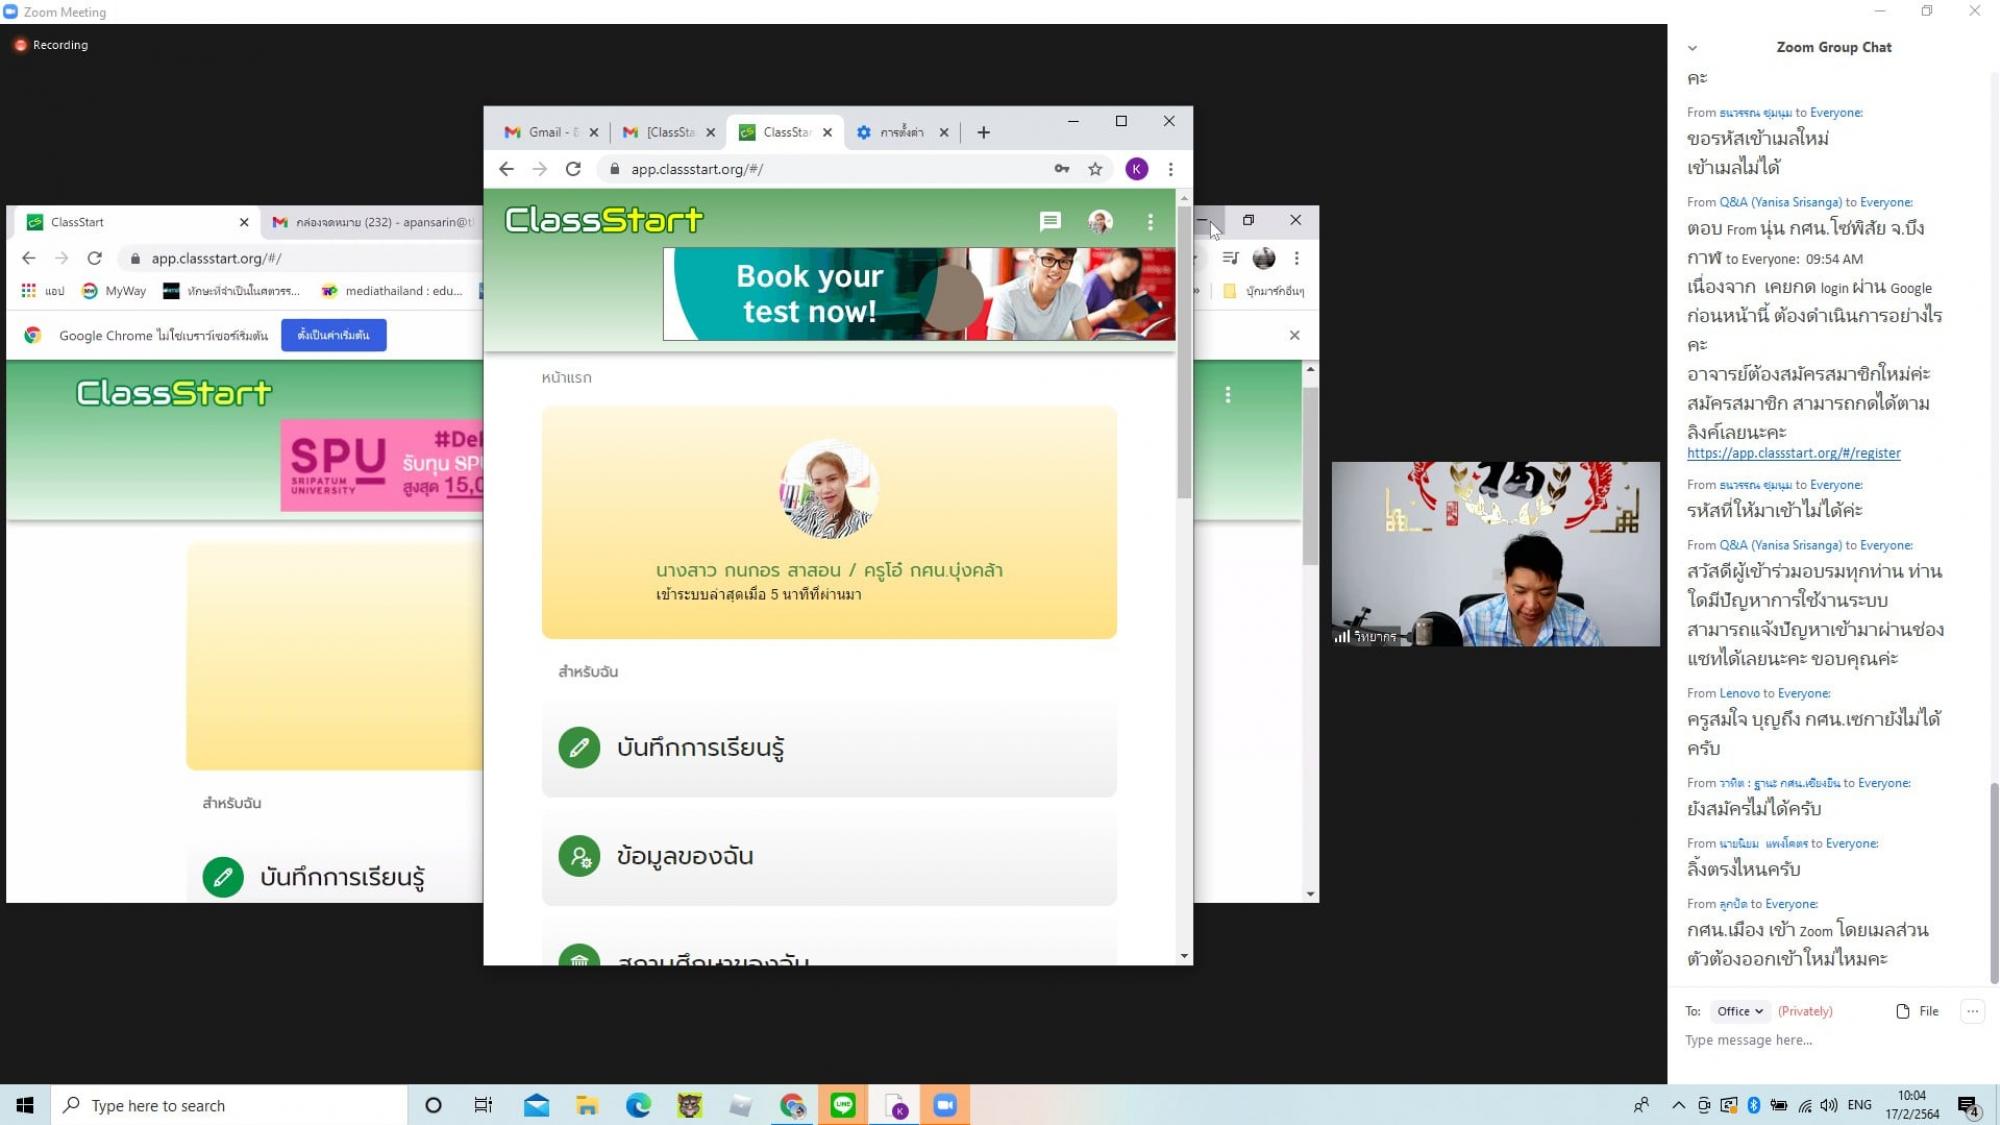Open ข้อมูลของฉัน item

[829, 856]
